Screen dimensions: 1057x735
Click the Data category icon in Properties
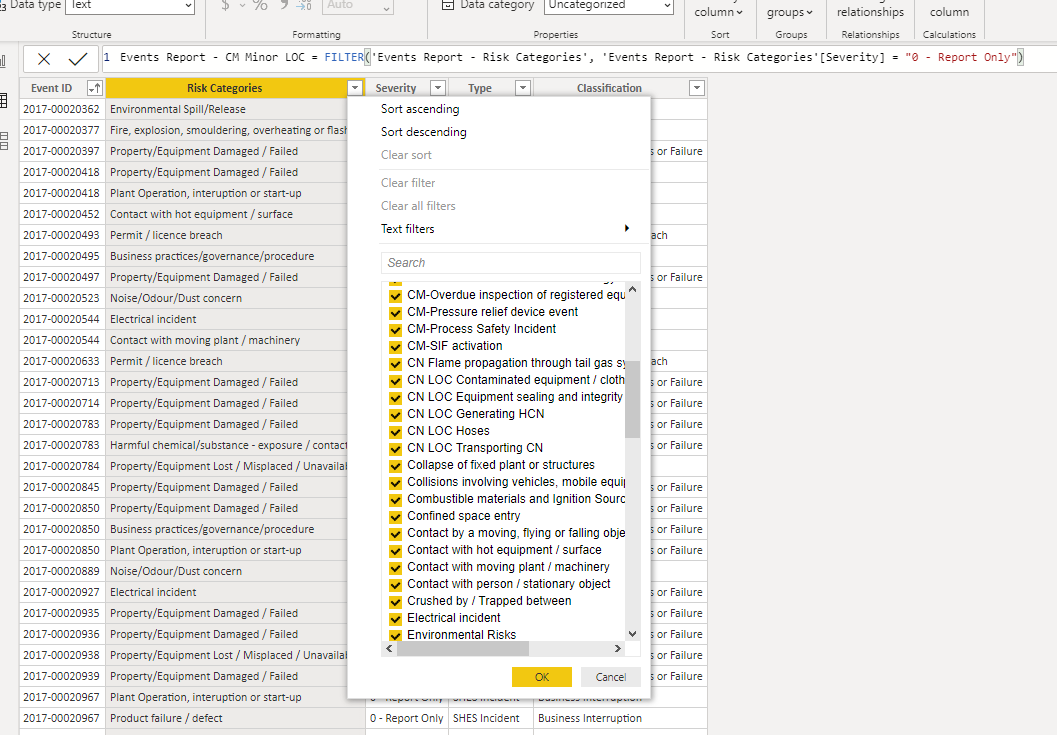pos(448,5)
